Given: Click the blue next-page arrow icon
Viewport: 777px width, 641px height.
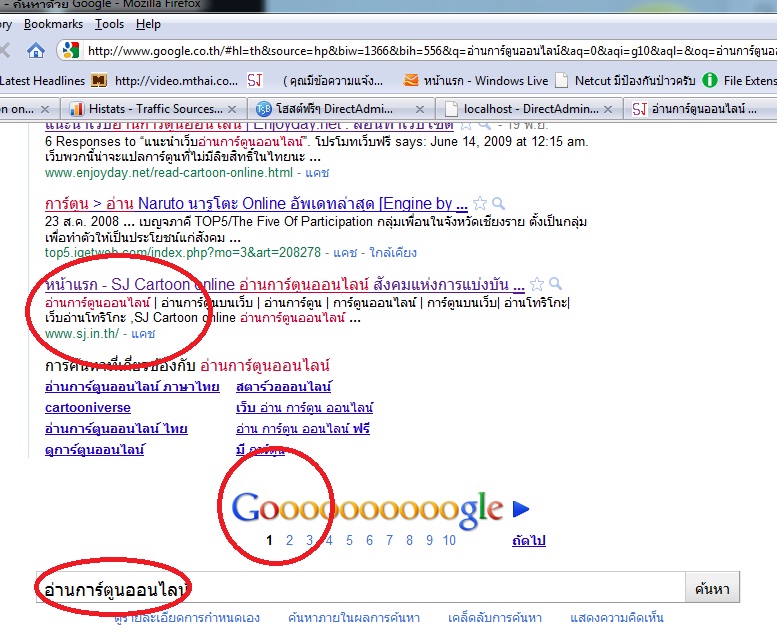Looking at the screenshot, I should pyautogui.click(x=520, y=509).
